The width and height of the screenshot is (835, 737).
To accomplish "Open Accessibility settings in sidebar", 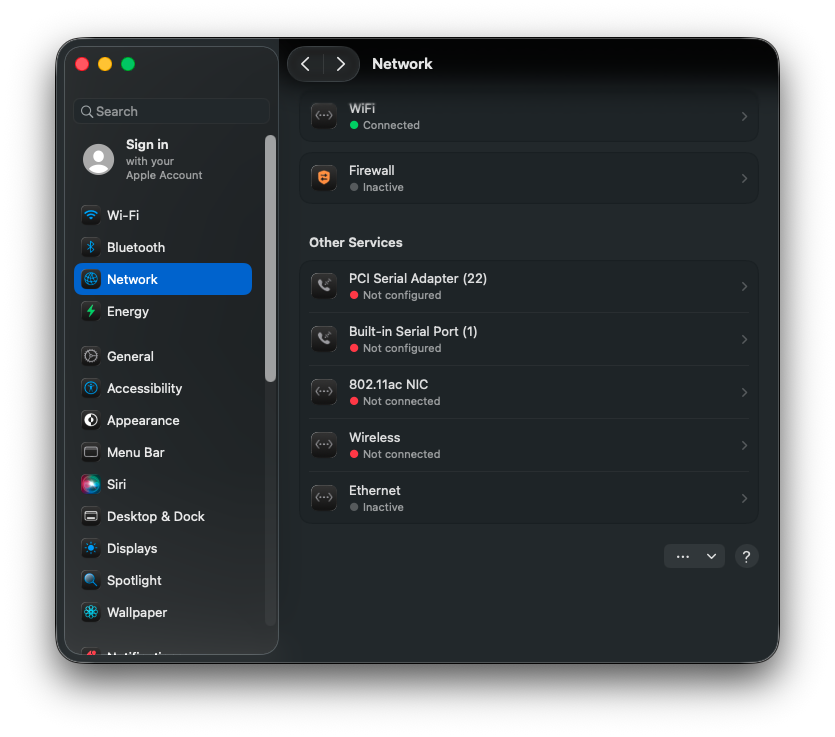I will coord(163,388).
